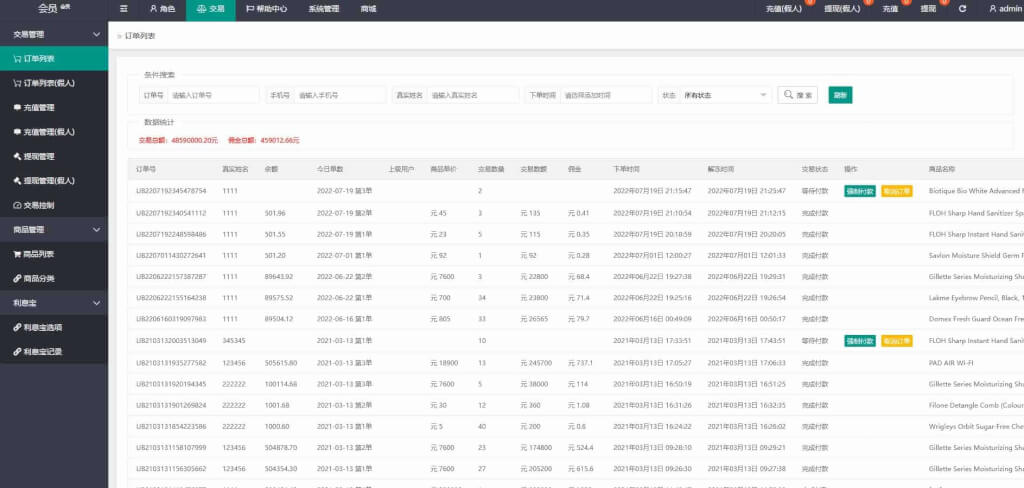Click the green button next to search
1024x488 pixels.
[x=840, y=95]
